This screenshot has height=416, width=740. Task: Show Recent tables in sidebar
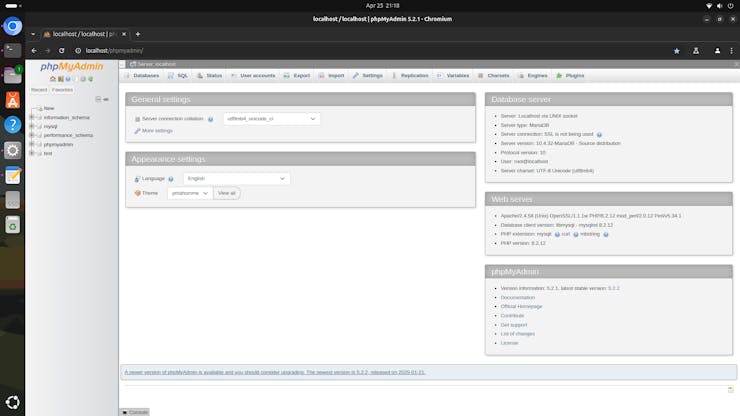(x=39, y=90)
